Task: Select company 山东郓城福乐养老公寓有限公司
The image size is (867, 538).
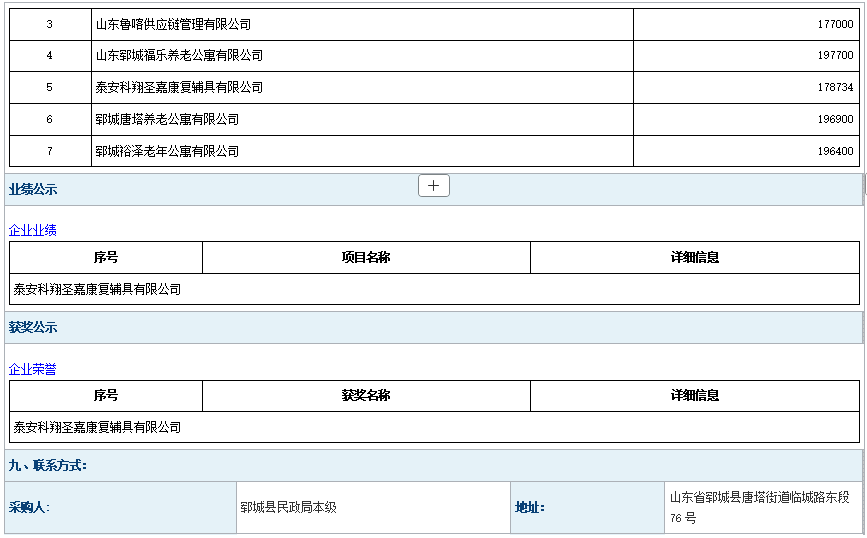Action: coord(179,56)
